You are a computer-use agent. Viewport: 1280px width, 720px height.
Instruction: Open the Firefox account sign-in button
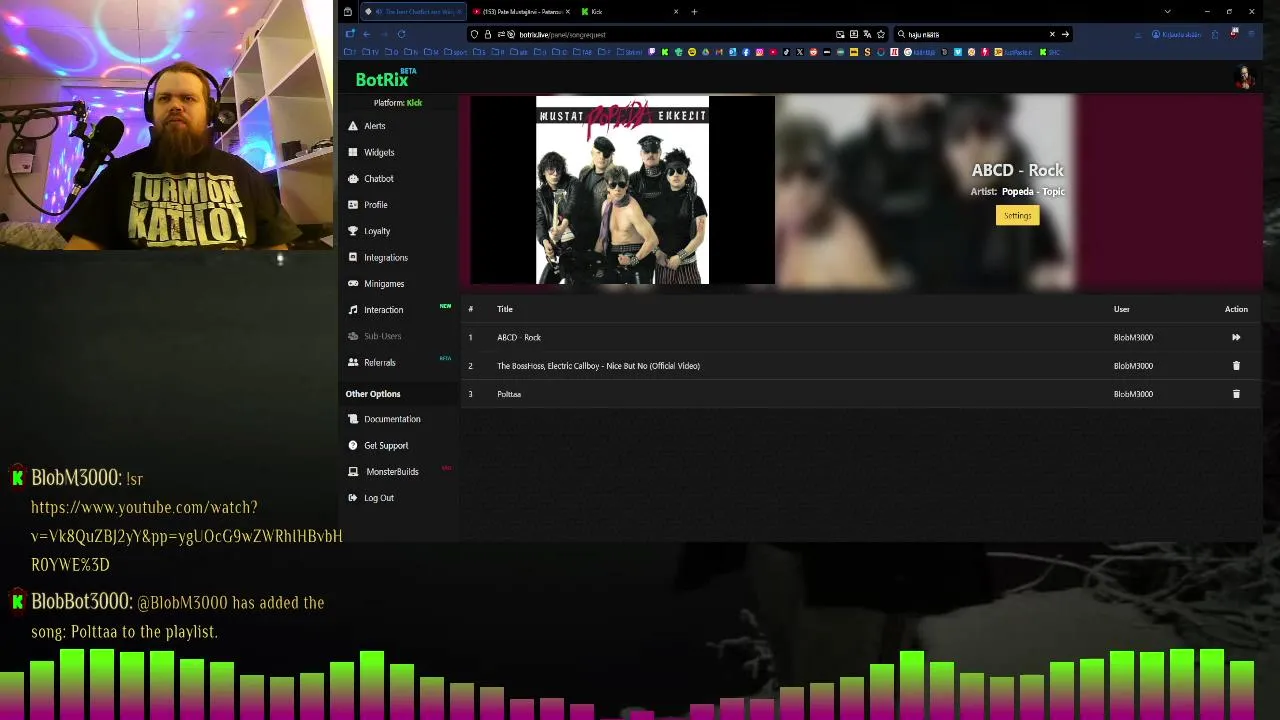coord(1177,34)
